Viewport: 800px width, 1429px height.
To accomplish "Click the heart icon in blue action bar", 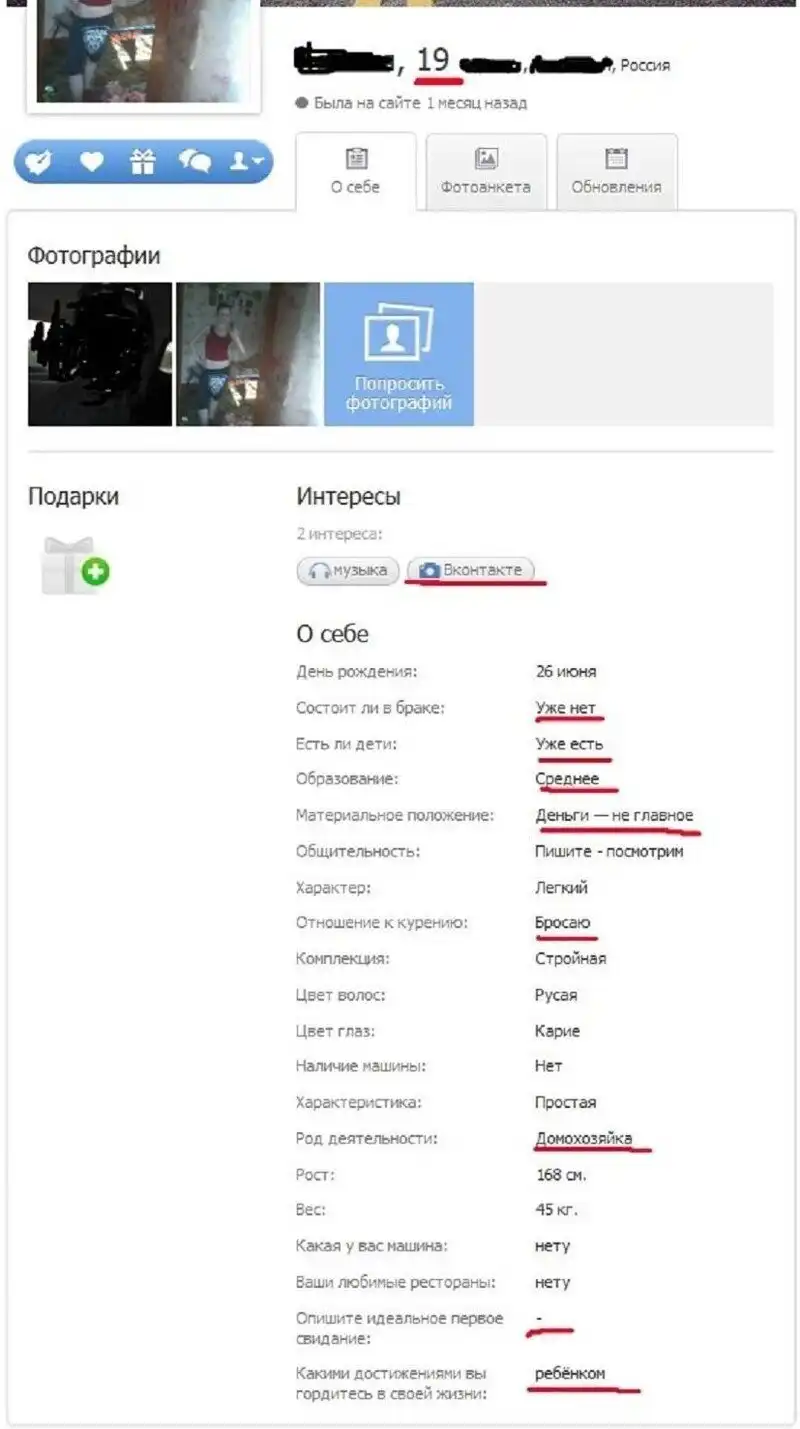I will point(92,161).
